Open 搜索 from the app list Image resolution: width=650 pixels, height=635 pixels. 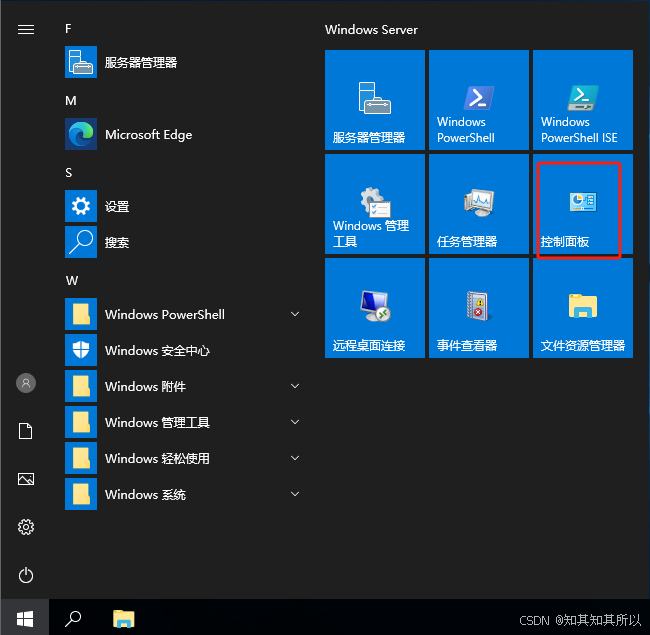pos(182,242)
